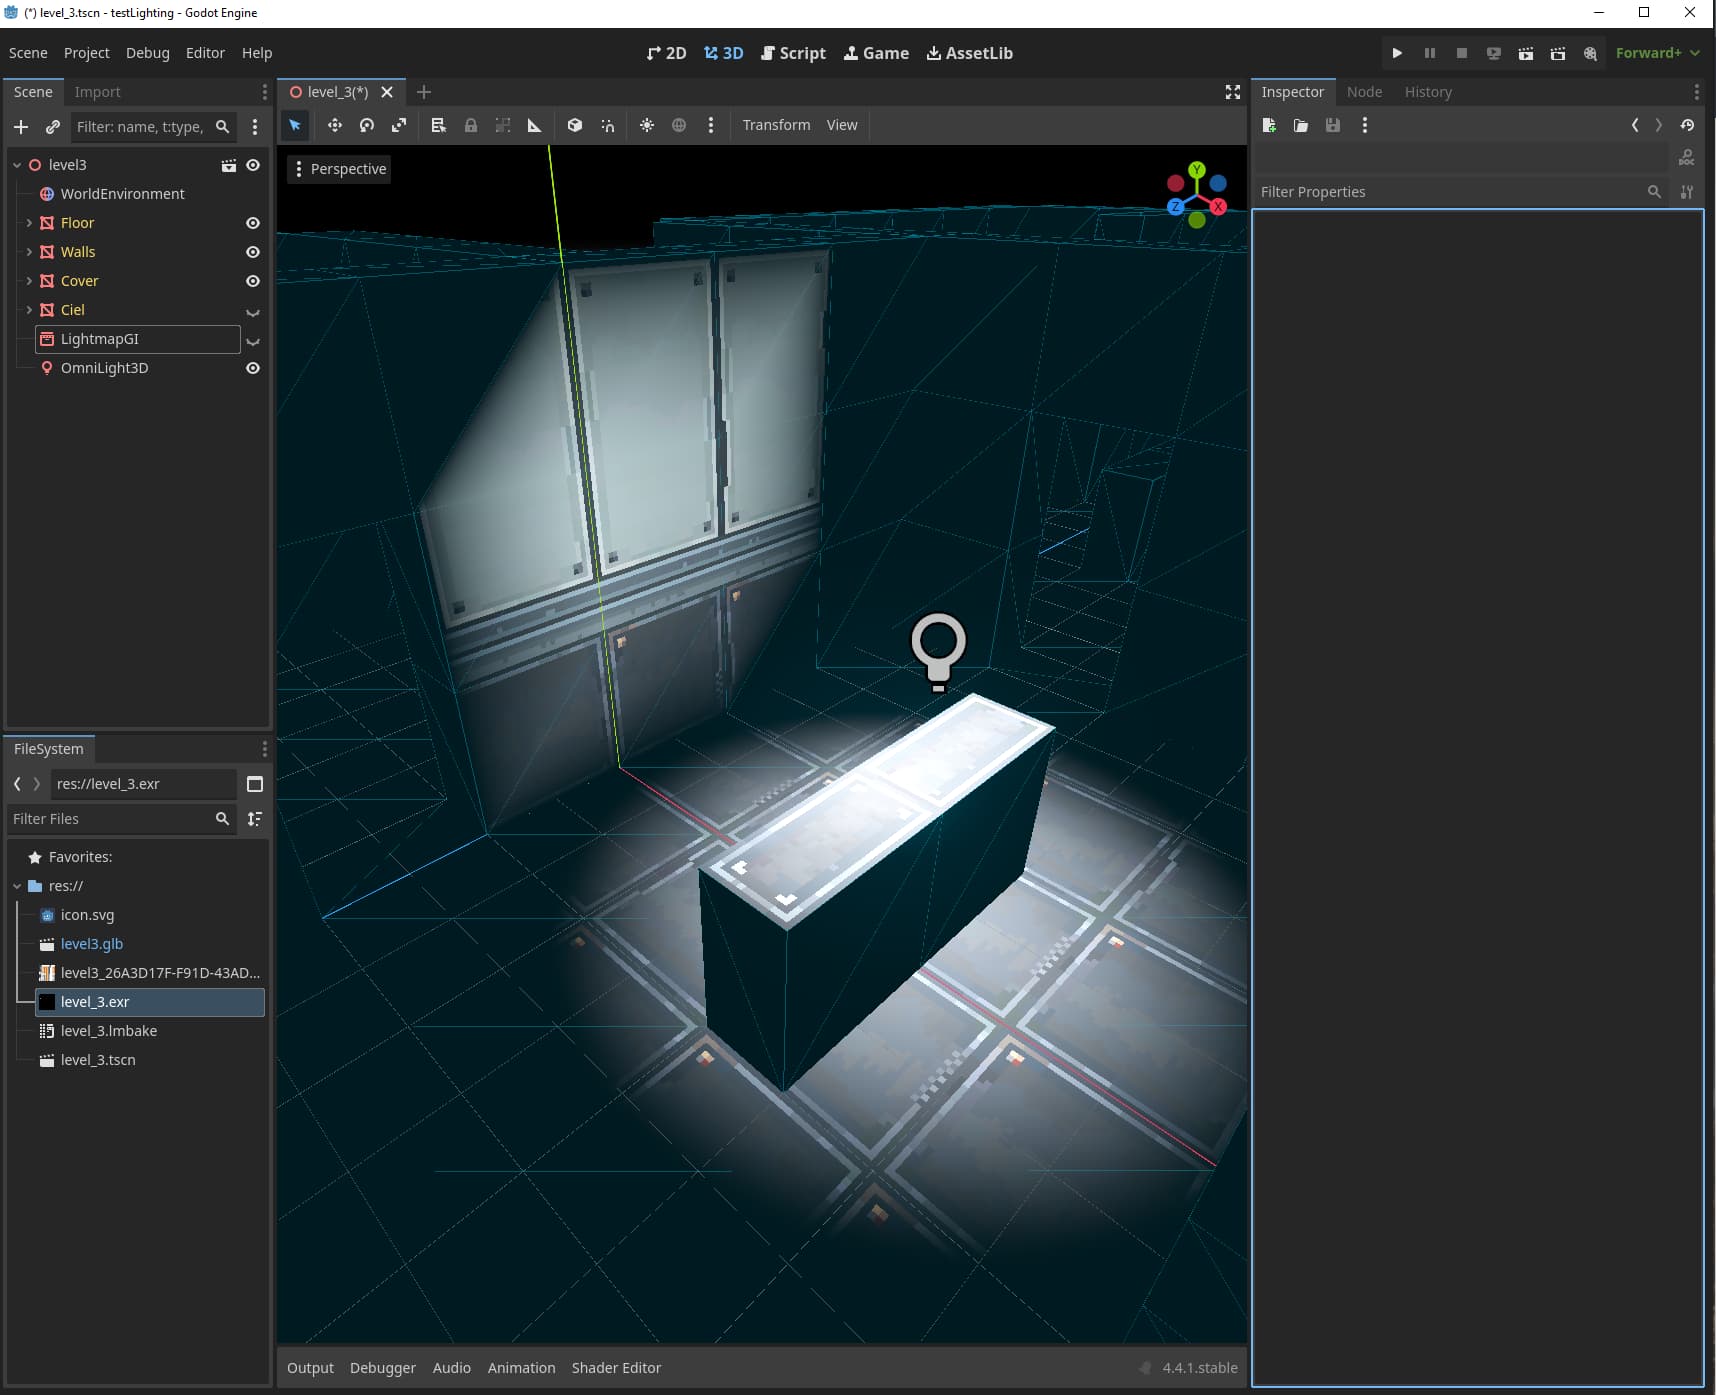Expand the Walls node tree

coord(29,252)
